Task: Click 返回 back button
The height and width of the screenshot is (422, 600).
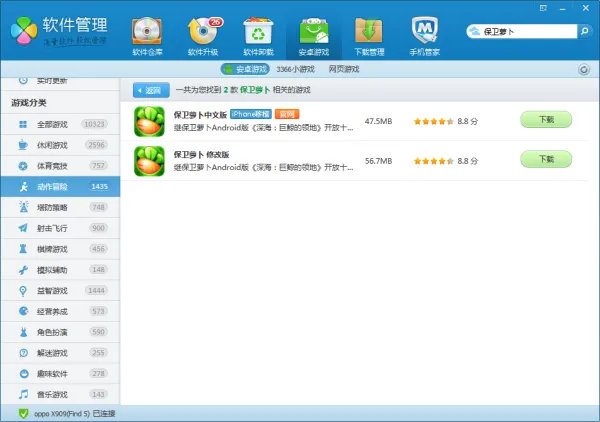Action: (150, 90)
